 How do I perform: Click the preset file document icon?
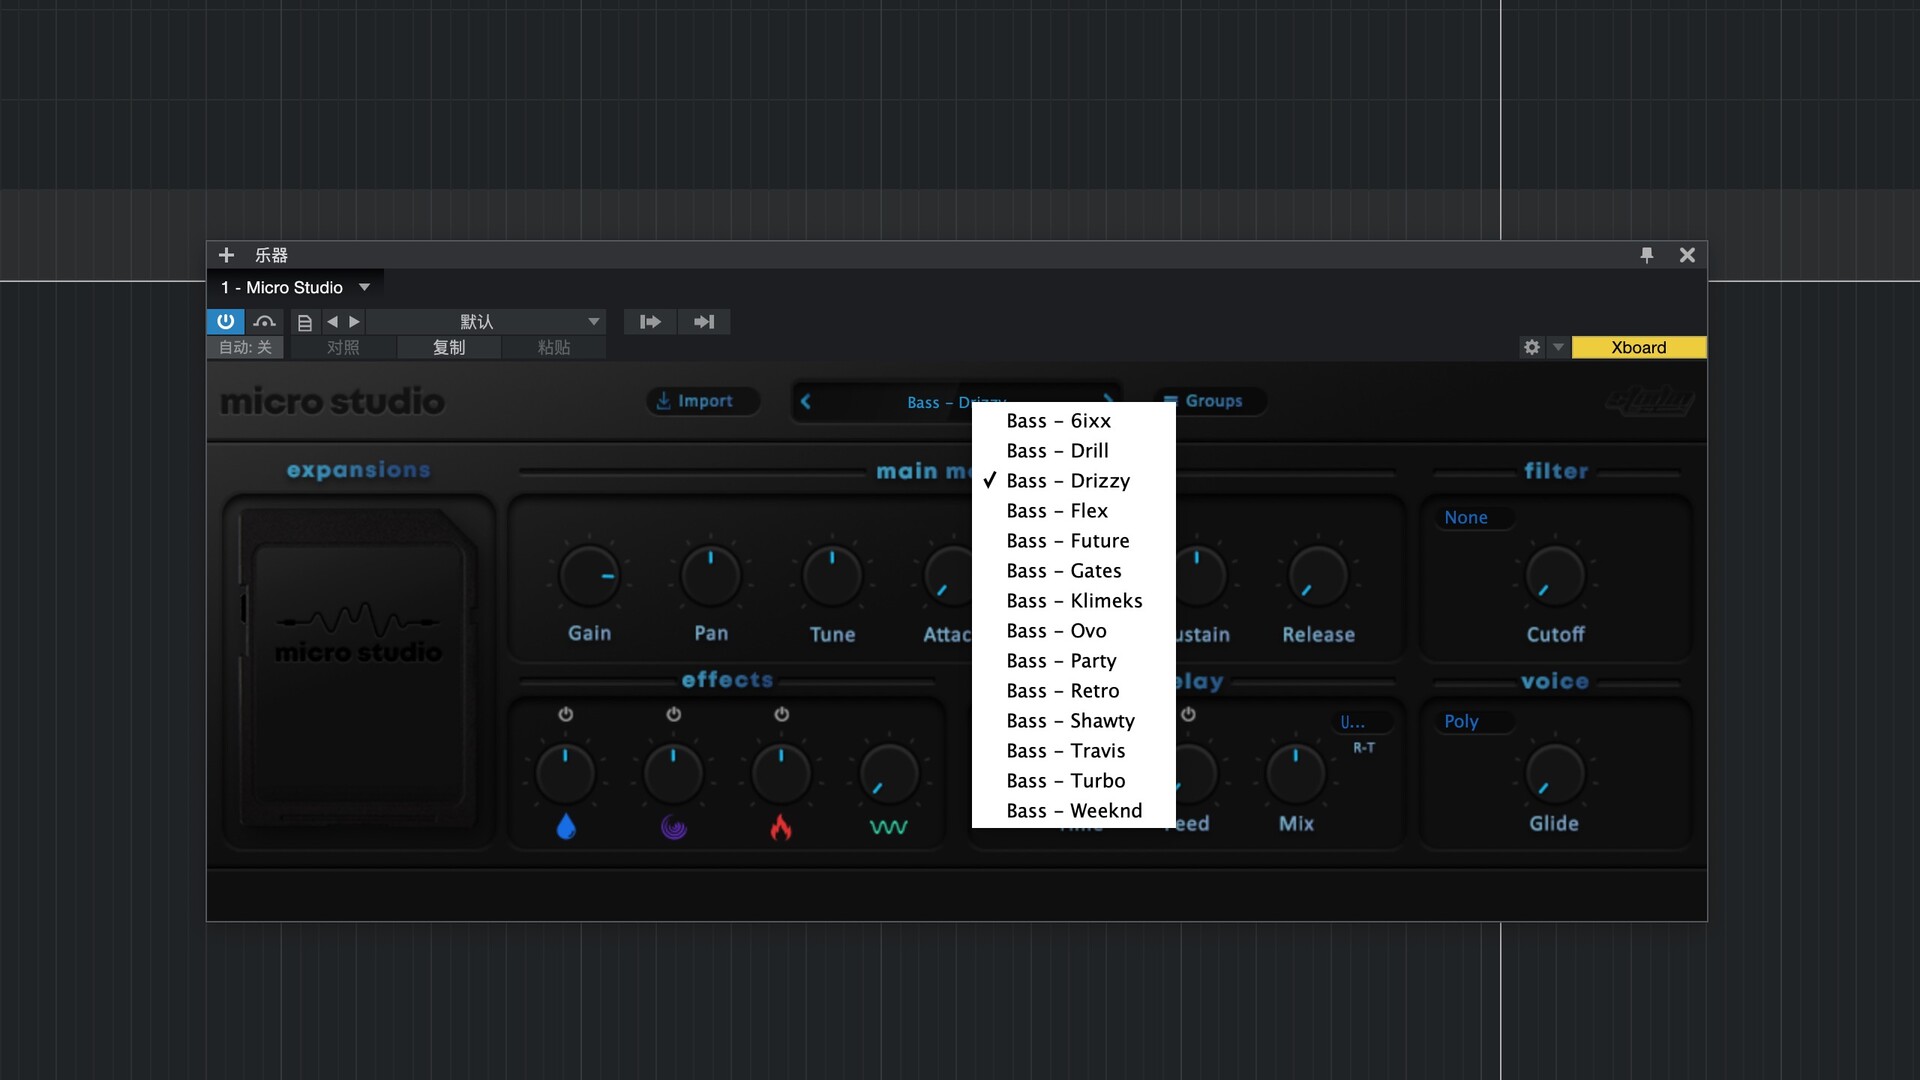(x=305, y=322)
